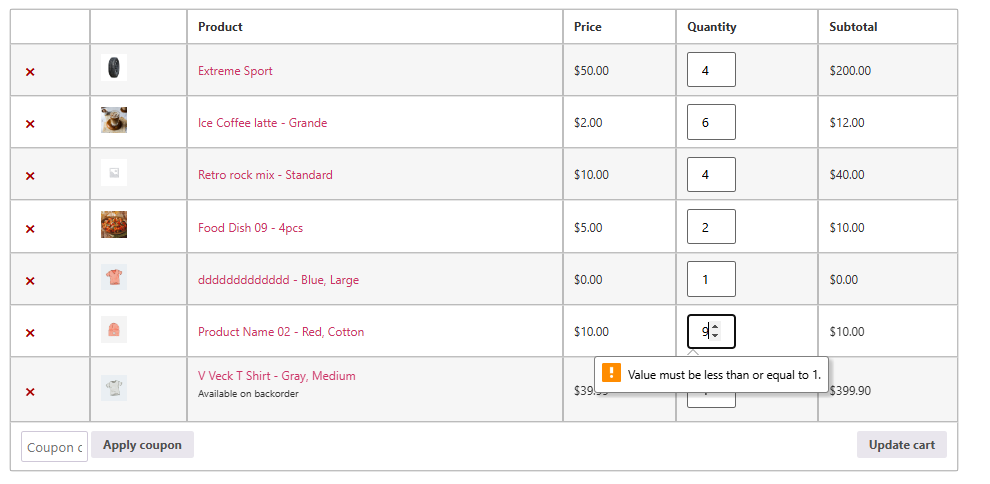Click the Extreme Sport quantity field

(710, 70)
